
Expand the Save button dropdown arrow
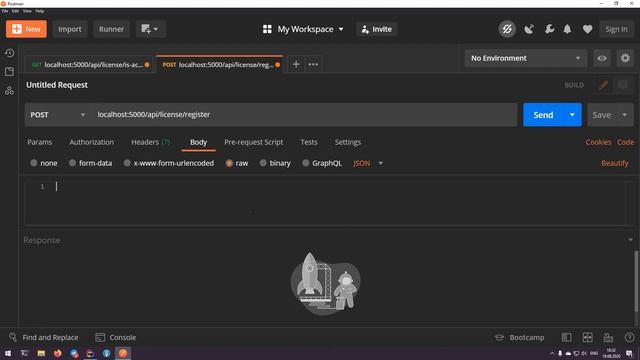[624, 115]
